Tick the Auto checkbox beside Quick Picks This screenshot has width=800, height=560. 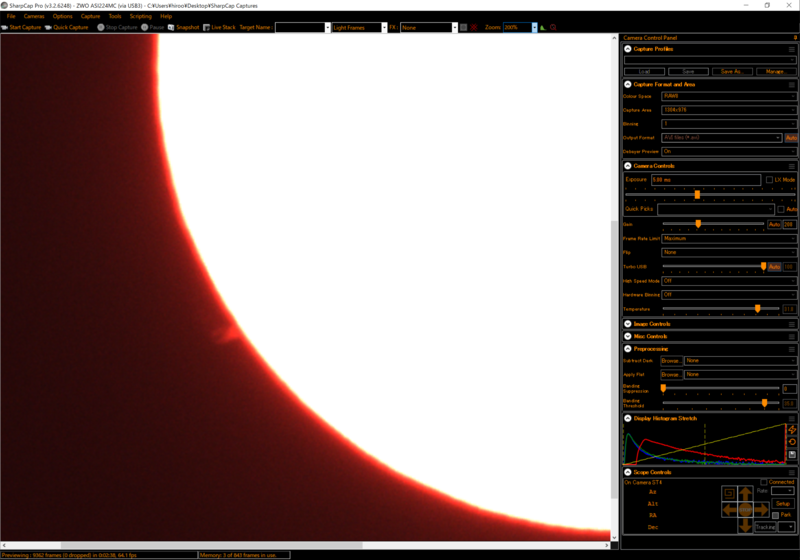pyautogui.click(x=781, y=210)
